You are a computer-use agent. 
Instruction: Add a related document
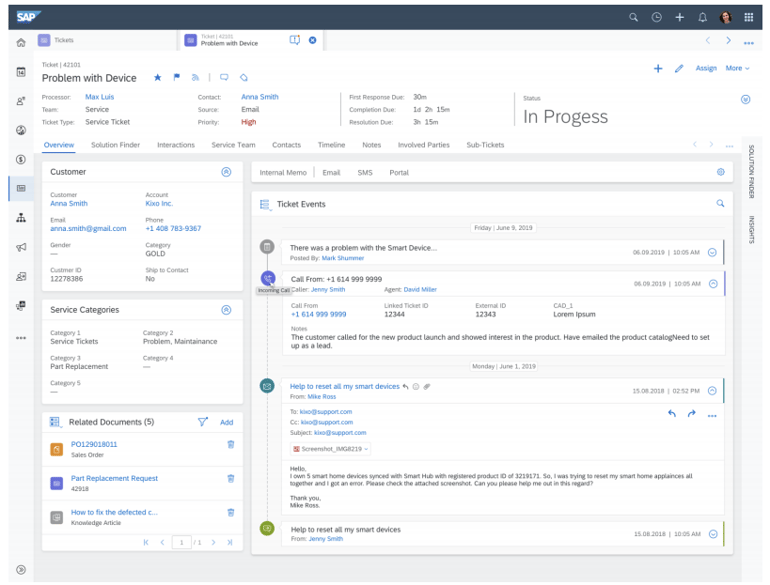click(226, 422)
